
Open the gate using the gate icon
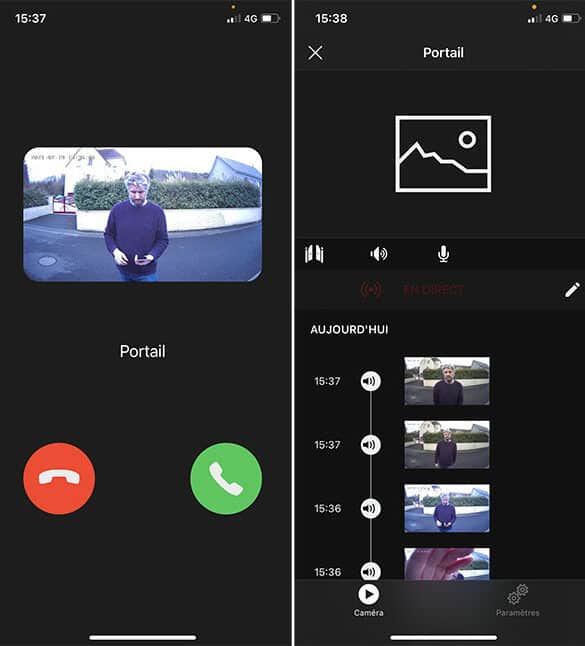[x=314, y=253]
